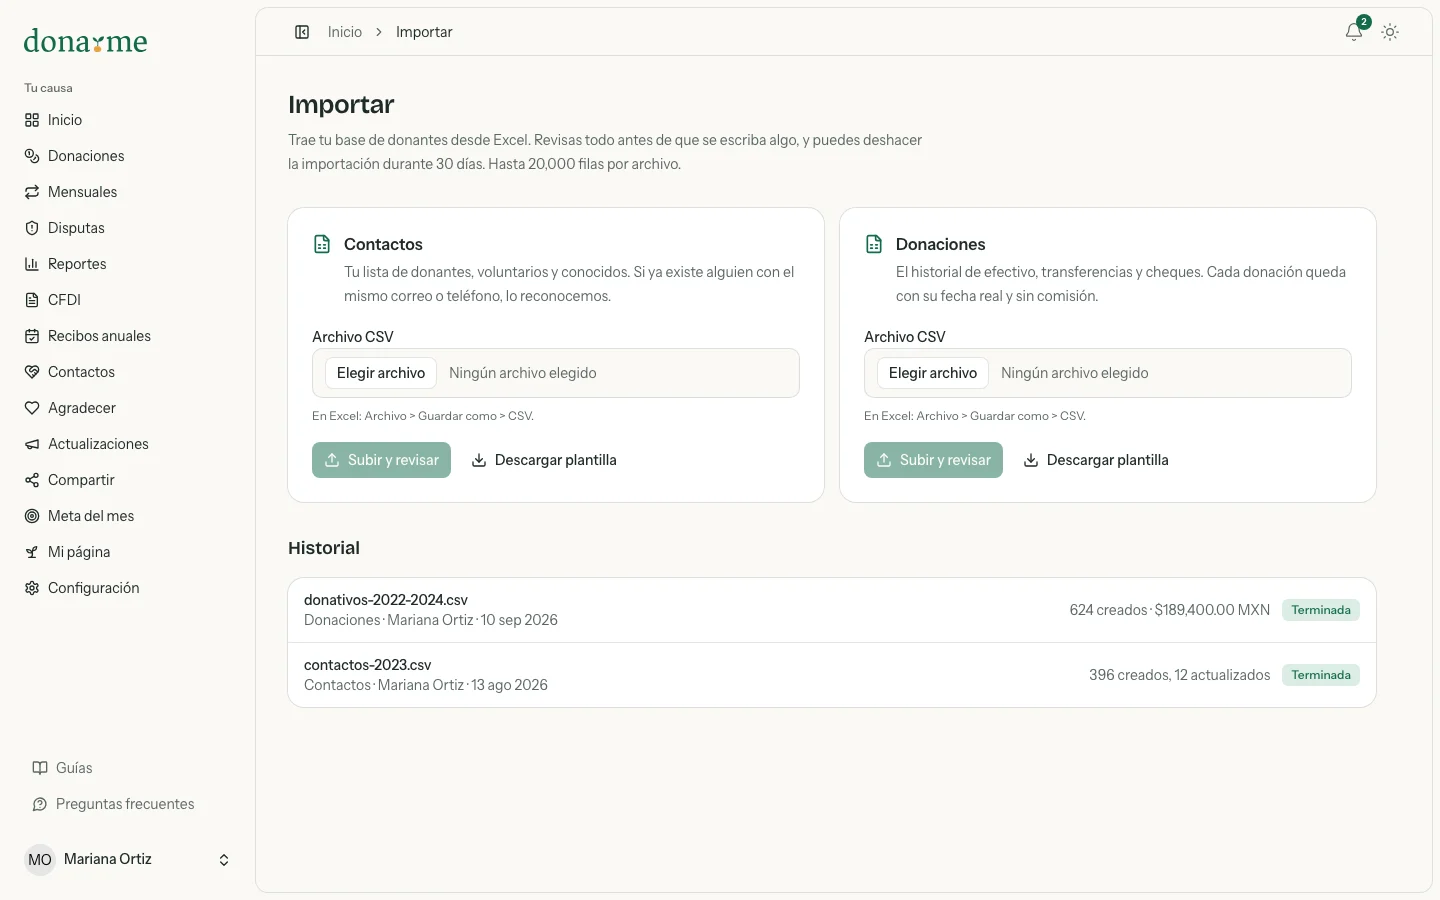Click the Agradecer heart icon

click(32, 408)
